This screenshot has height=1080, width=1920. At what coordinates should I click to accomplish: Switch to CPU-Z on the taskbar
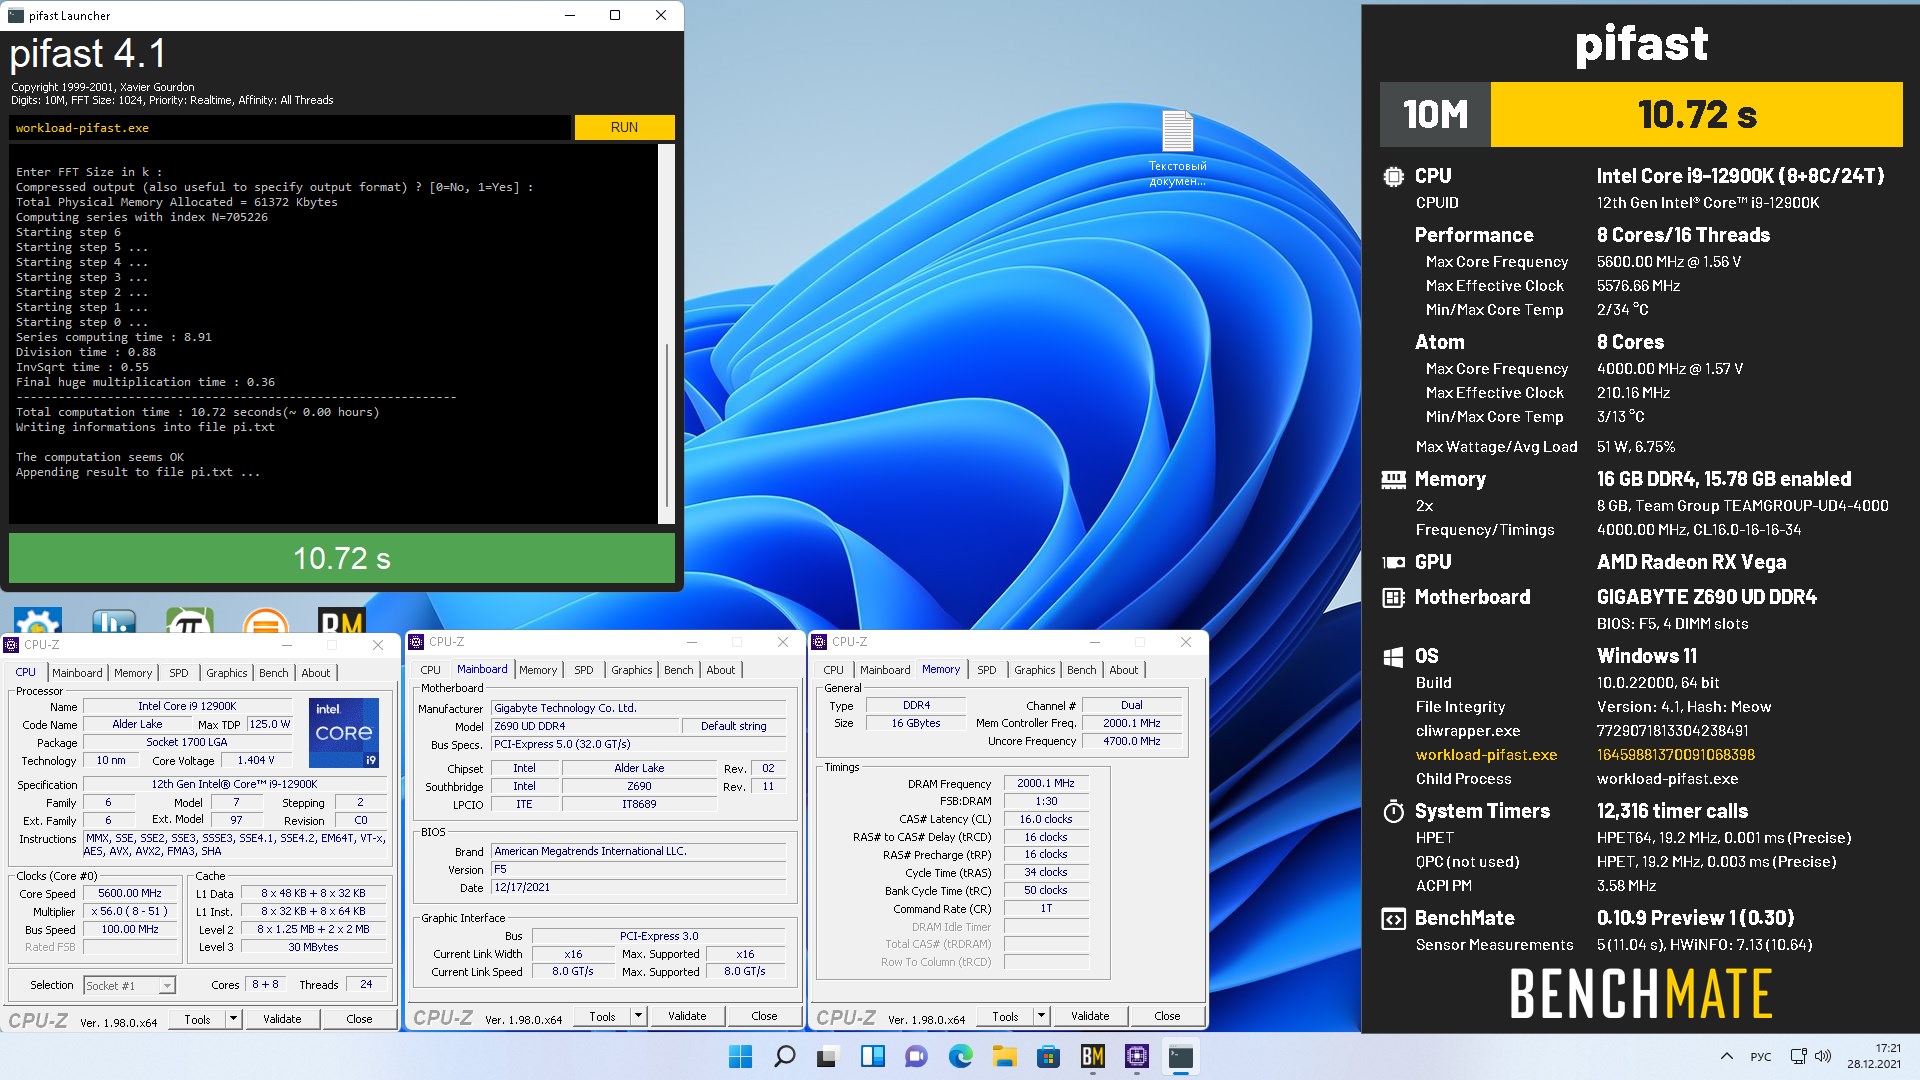pos(1136,1056)
